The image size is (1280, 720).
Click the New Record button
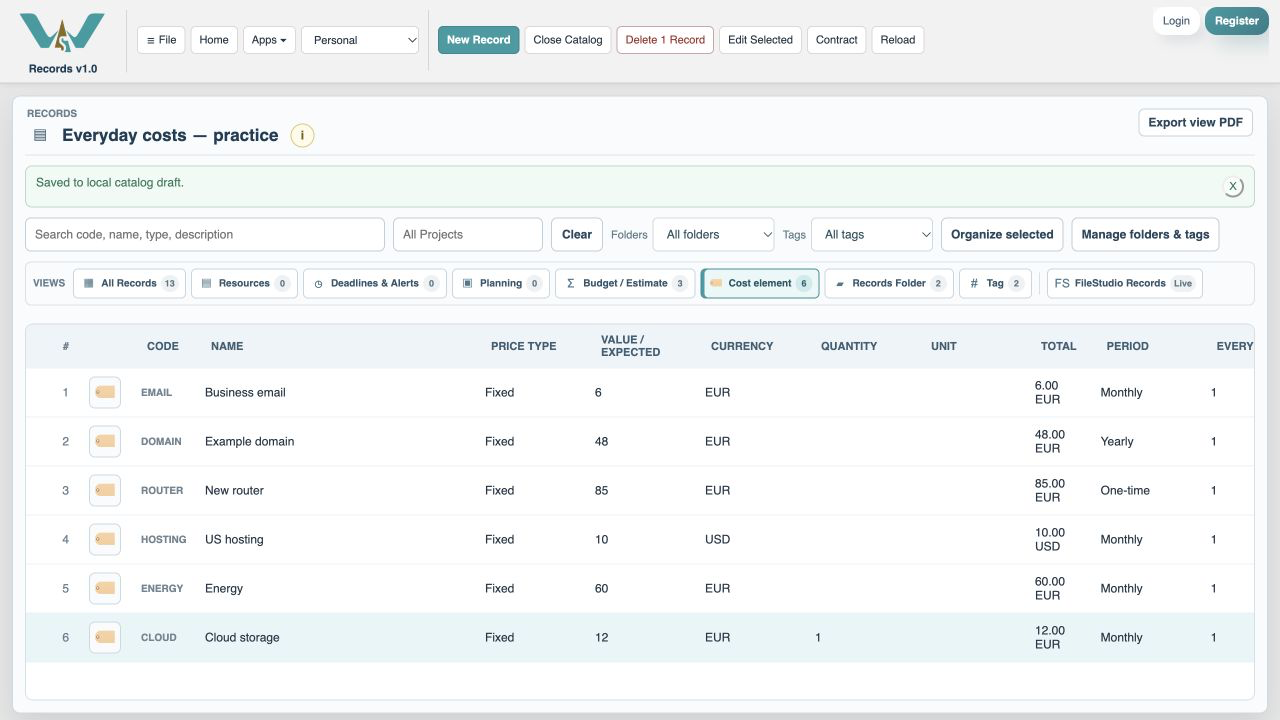479,40
